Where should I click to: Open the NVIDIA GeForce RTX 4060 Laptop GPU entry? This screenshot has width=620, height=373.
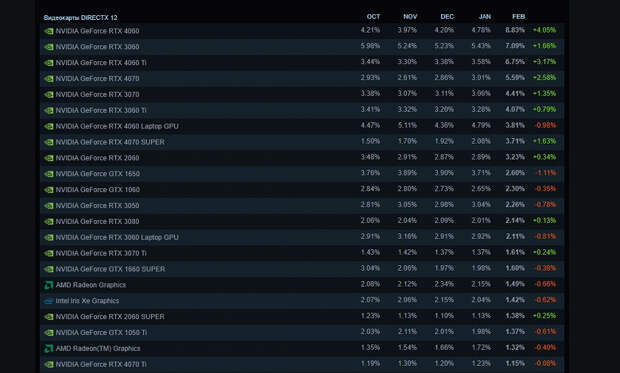[117, 126]
